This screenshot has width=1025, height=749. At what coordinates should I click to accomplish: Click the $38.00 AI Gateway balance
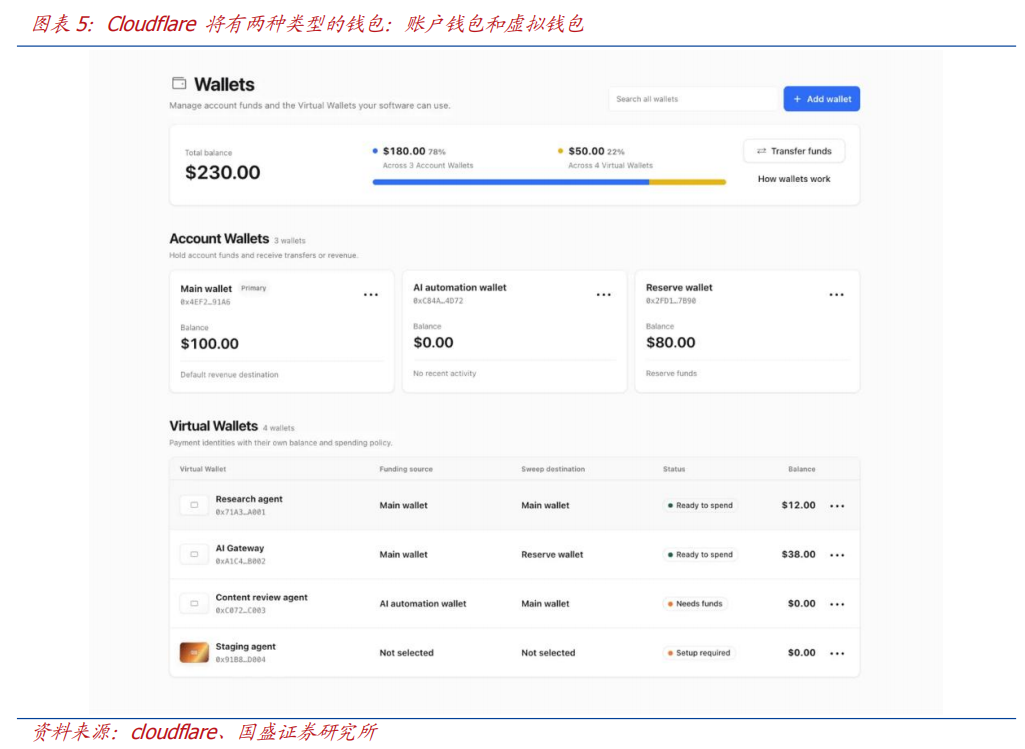pos(798,554)
